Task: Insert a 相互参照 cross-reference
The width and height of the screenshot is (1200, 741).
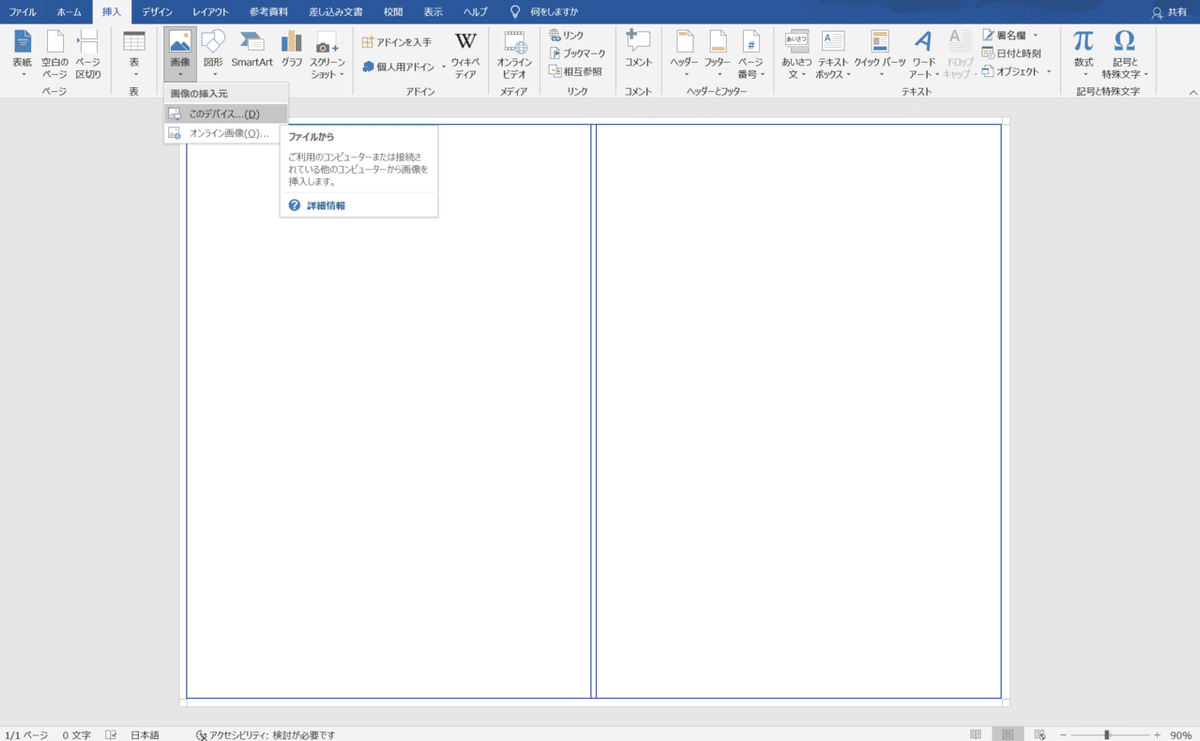Action: [x=576, y=71]
